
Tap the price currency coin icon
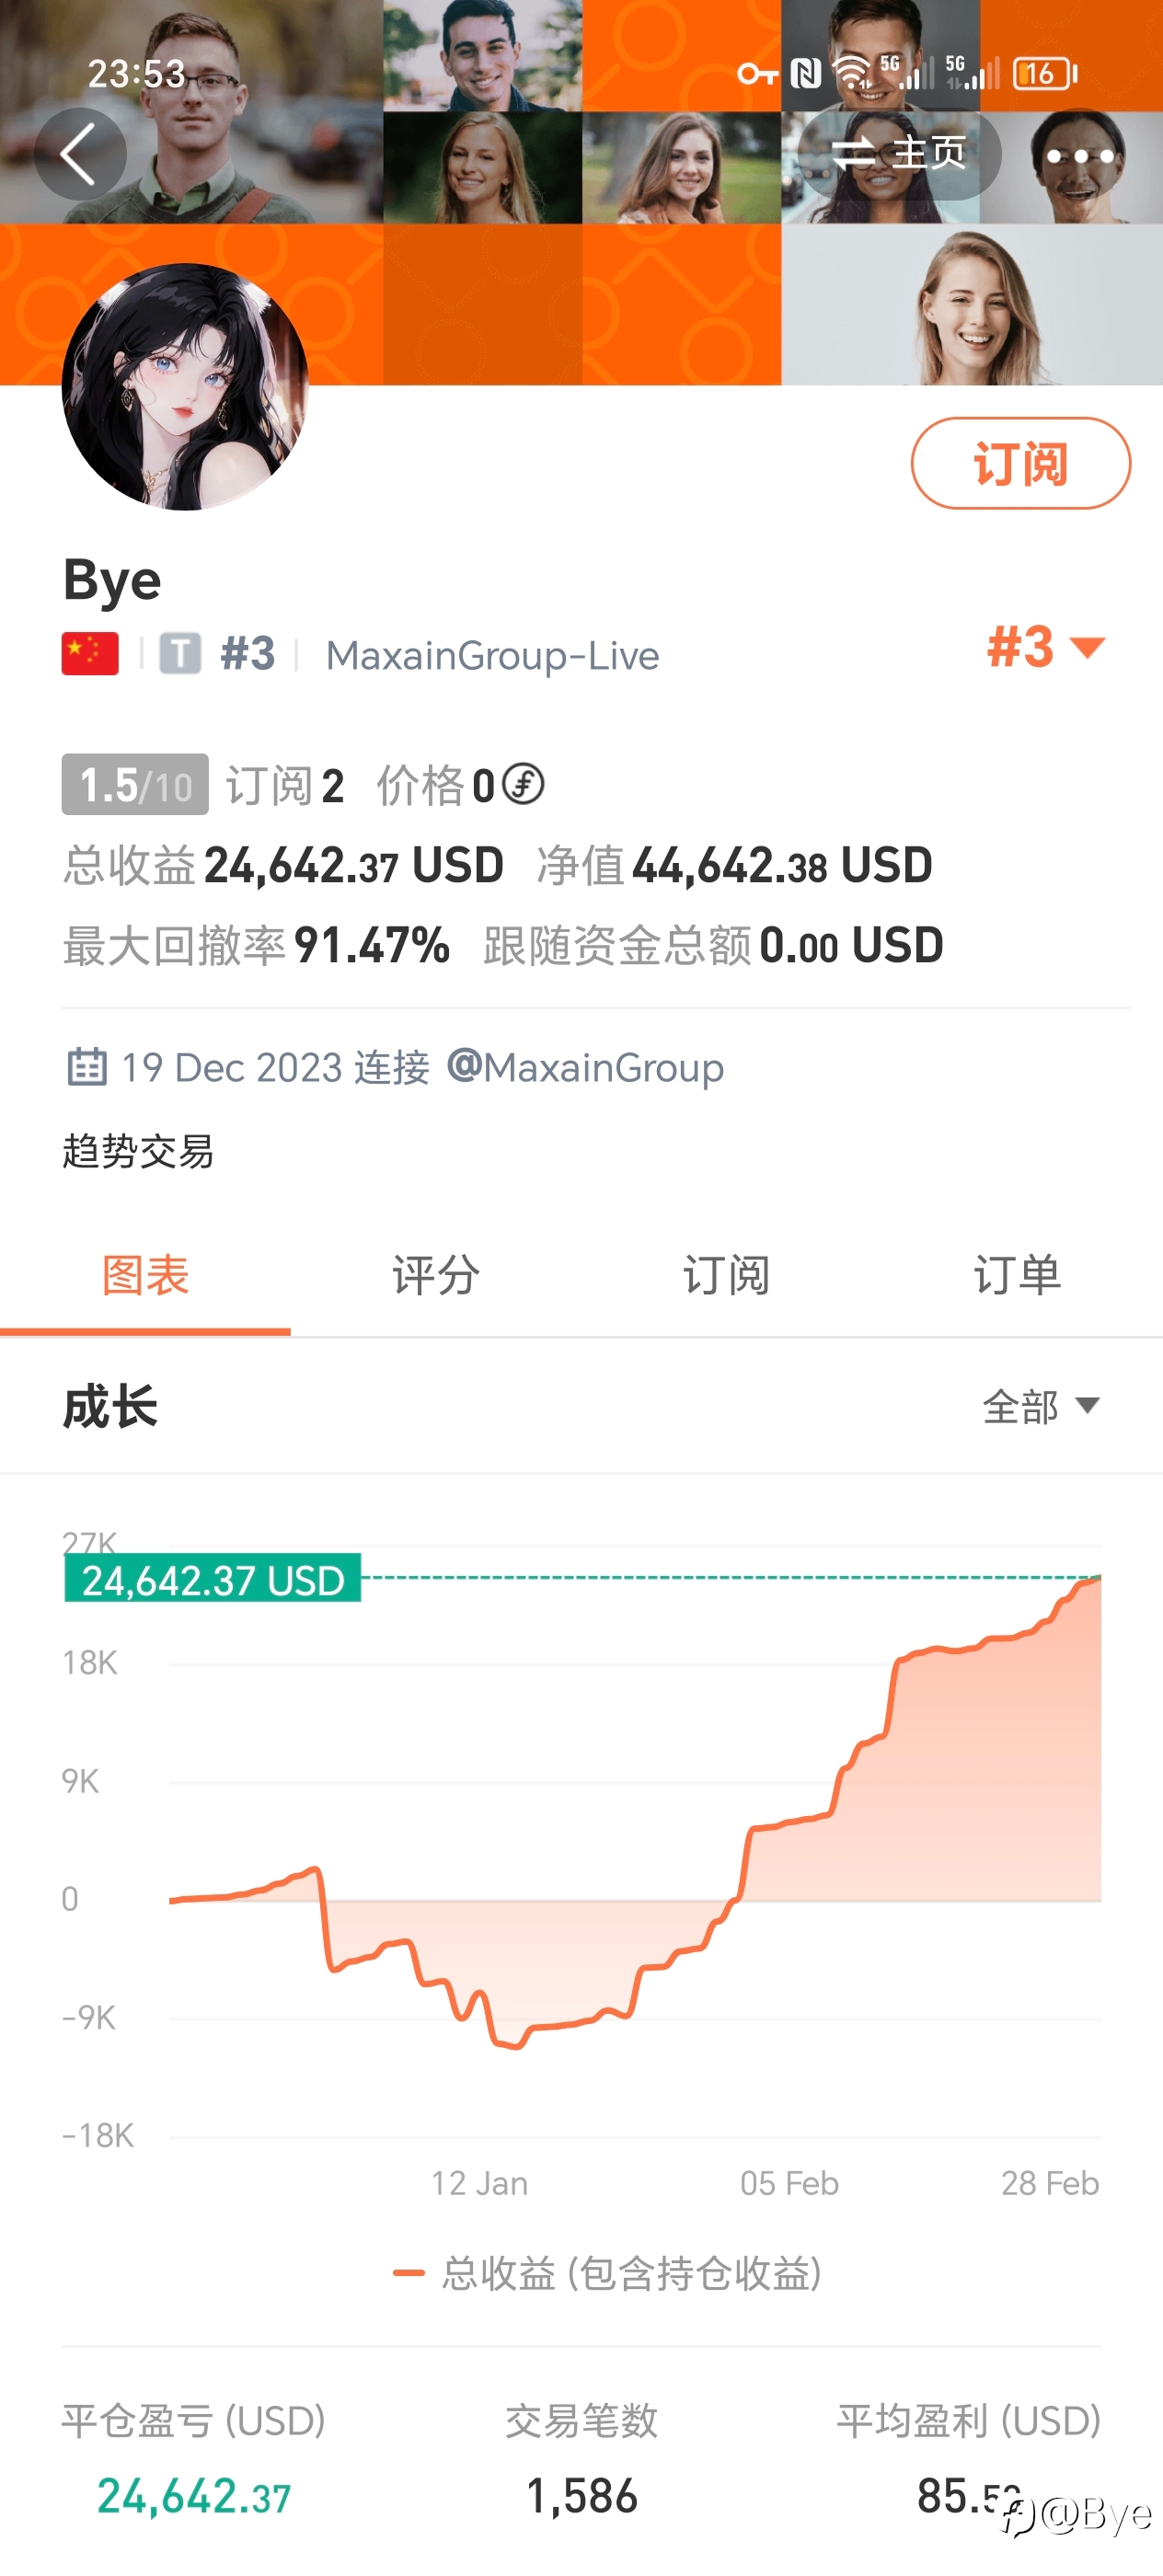(x=523, y=784)
